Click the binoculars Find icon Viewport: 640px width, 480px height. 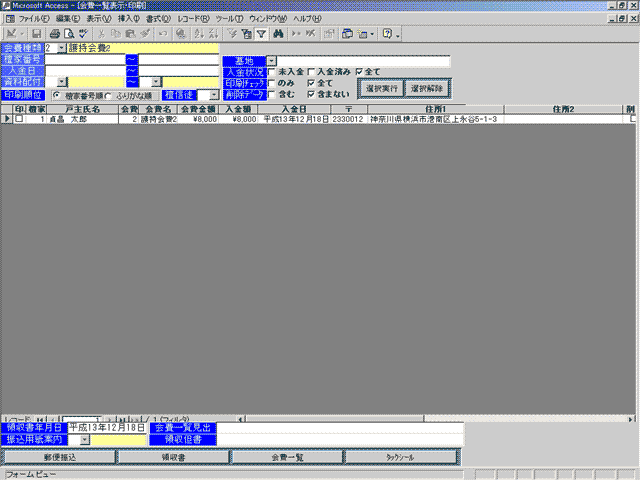click(278, 34)
